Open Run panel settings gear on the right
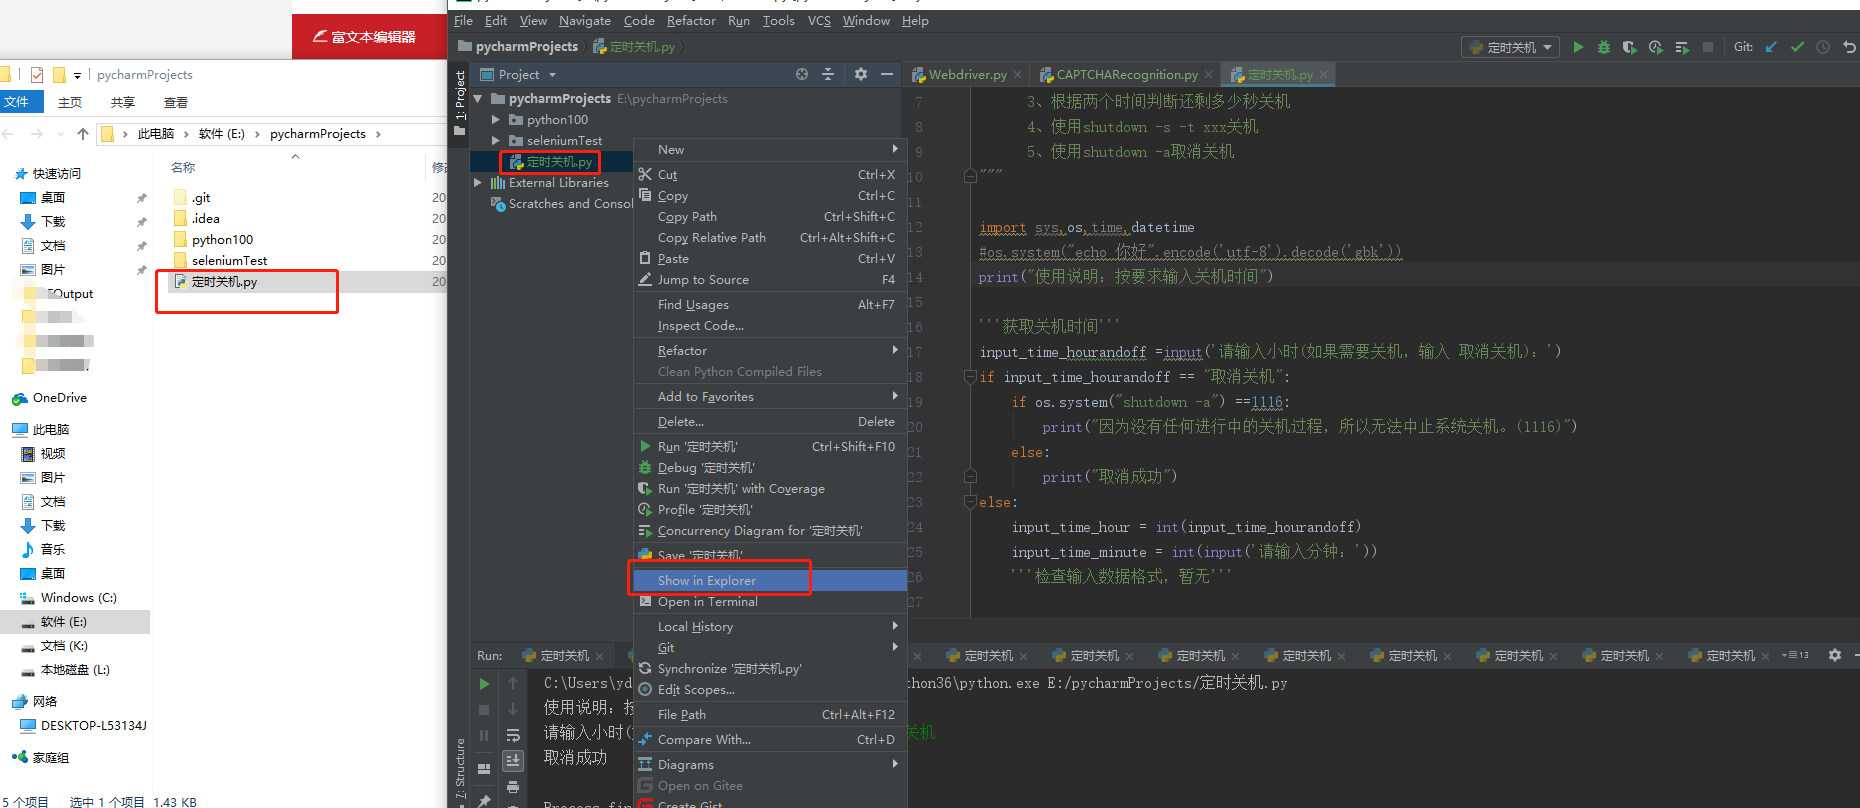Viewport: 1860px width, 808px height. (x=1835, y=655)
